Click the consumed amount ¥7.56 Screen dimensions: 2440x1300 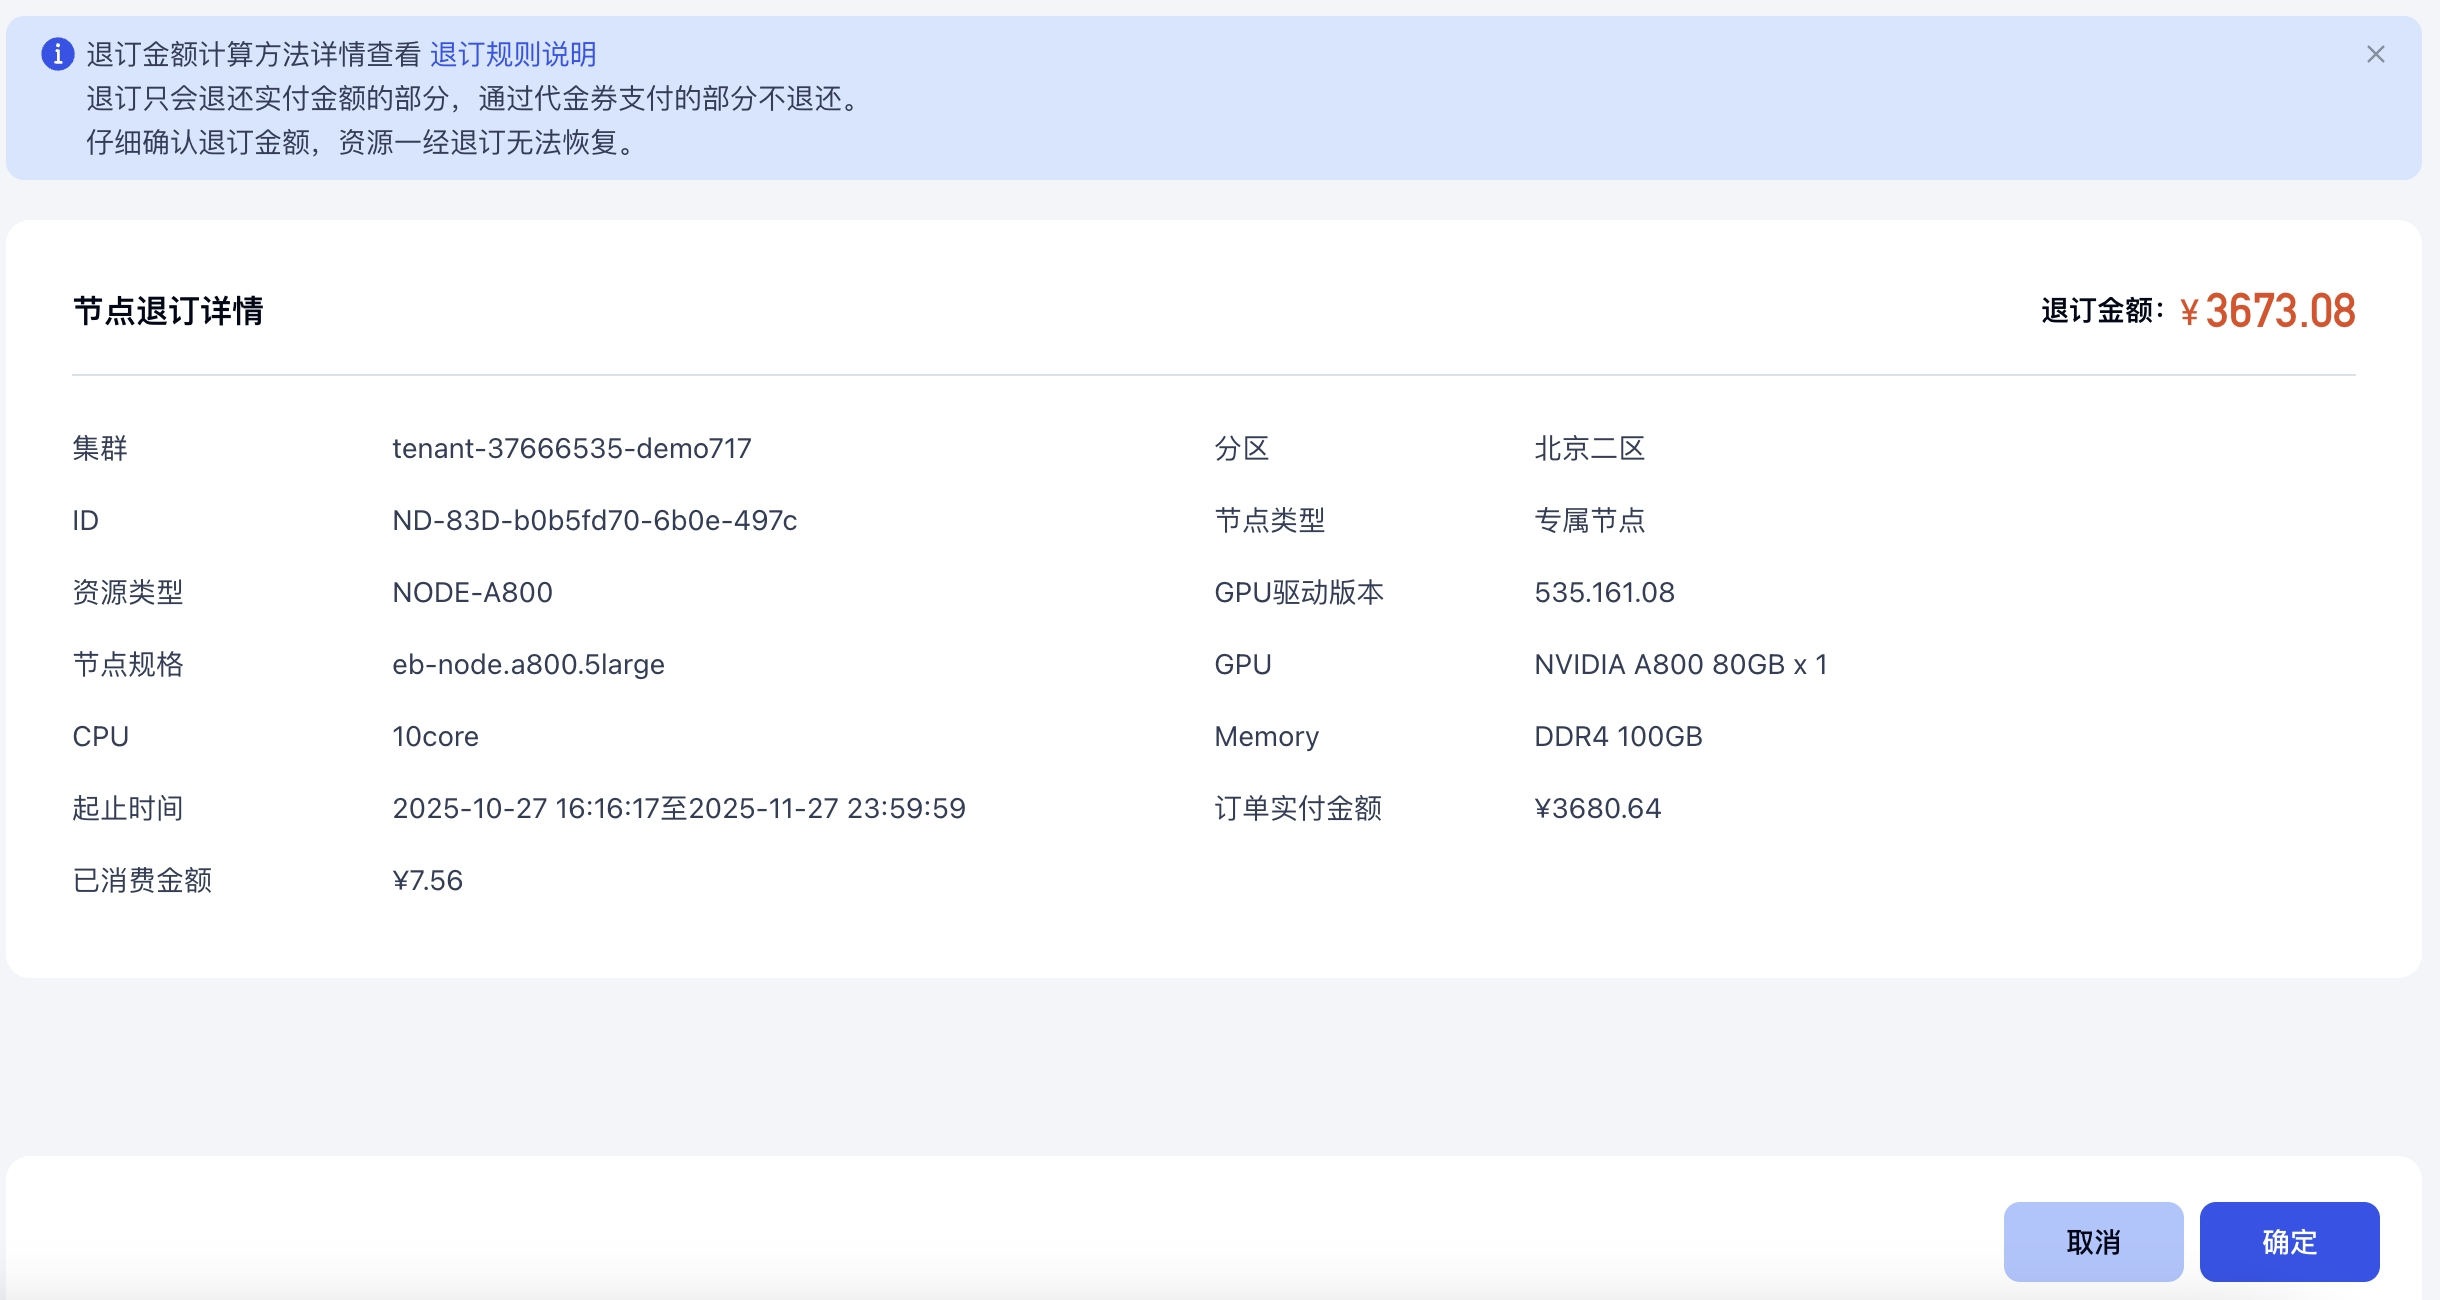[x=427, y=880]
